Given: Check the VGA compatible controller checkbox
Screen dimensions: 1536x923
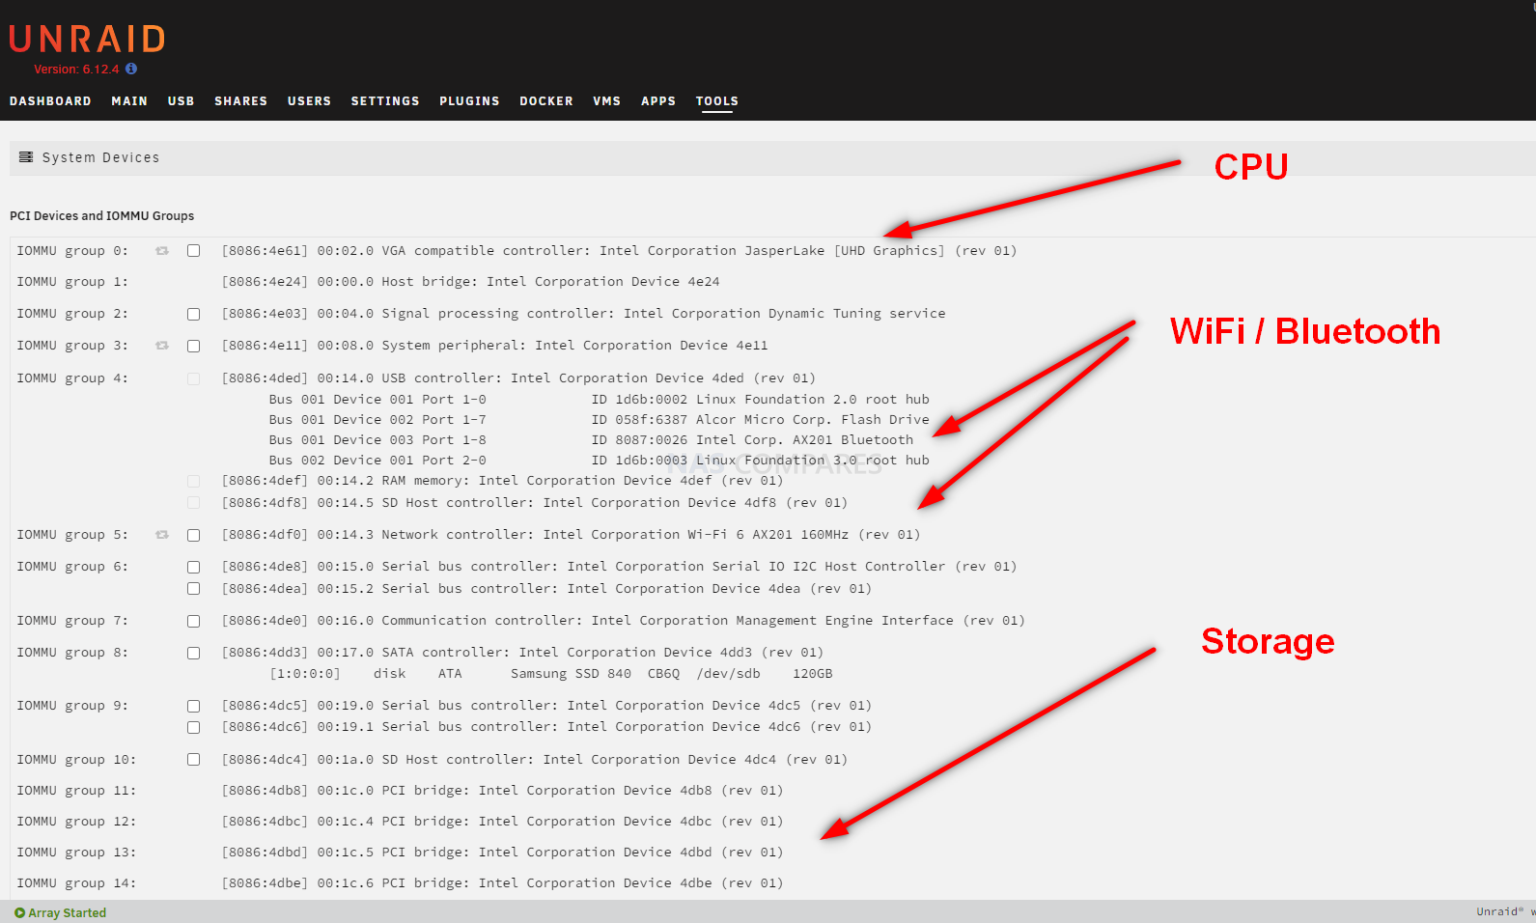Looking at the screenshot, I should (x=194, y=251).
